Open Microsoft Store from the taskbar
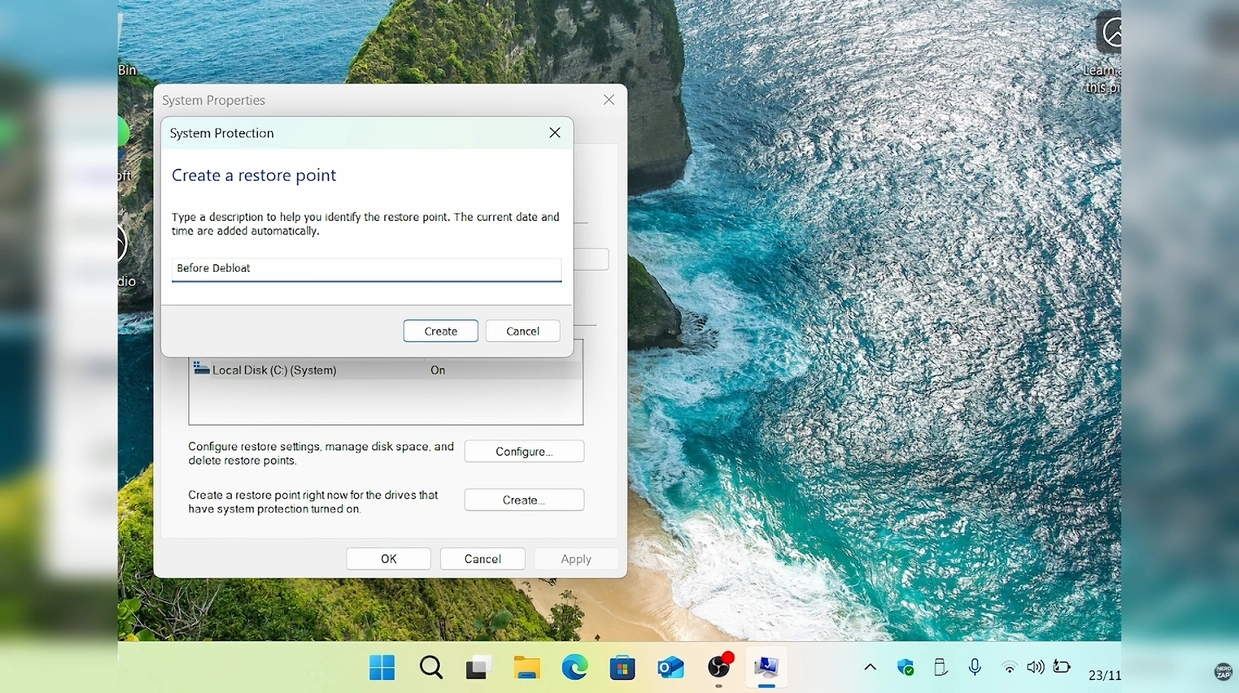Viewport: 1239px width, 693px height. [x=622, y=667]
